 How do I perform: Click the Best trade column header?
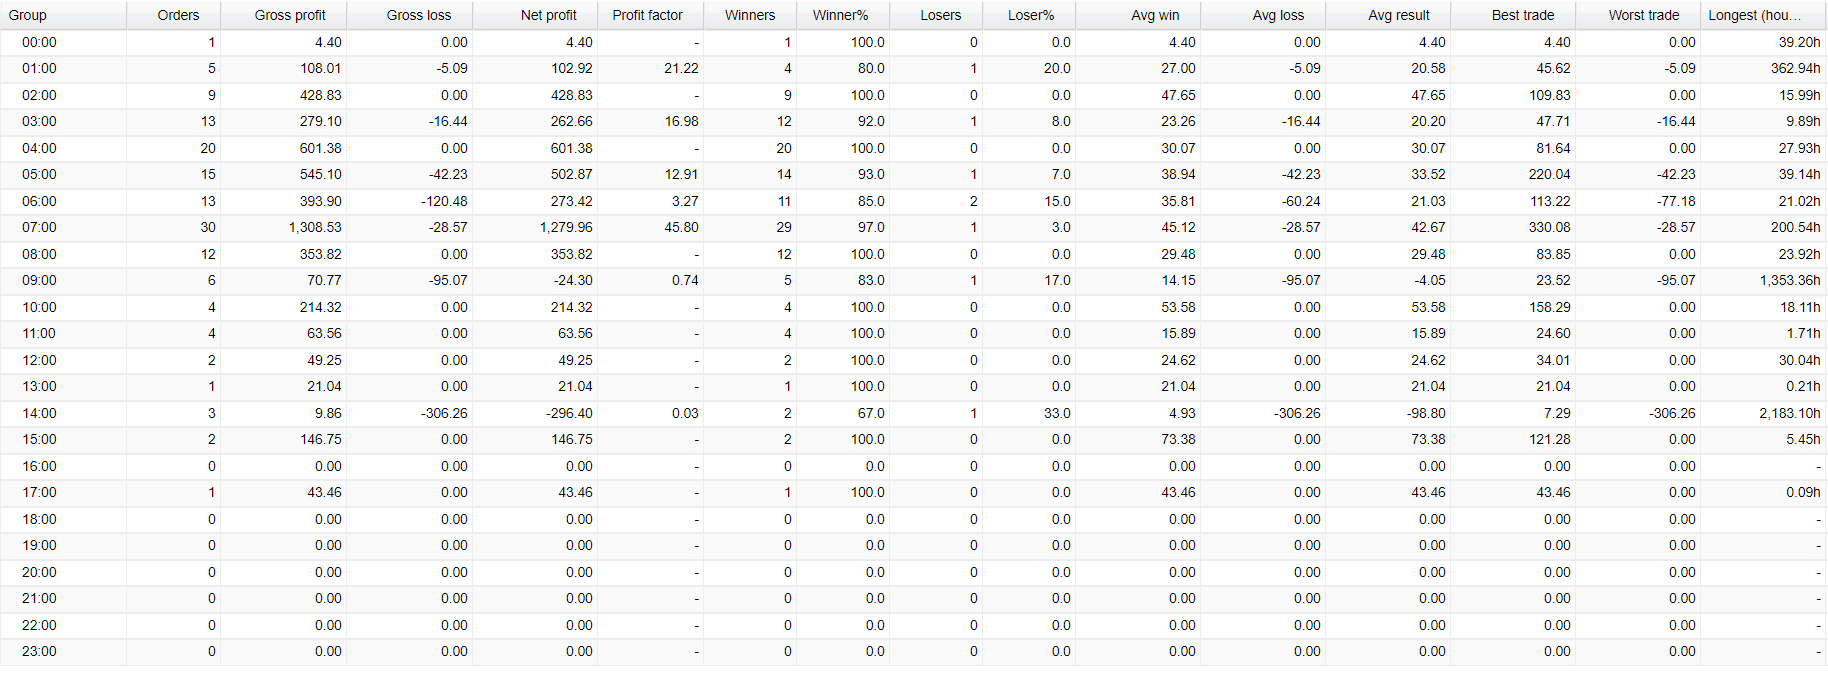coord(1513,15)
